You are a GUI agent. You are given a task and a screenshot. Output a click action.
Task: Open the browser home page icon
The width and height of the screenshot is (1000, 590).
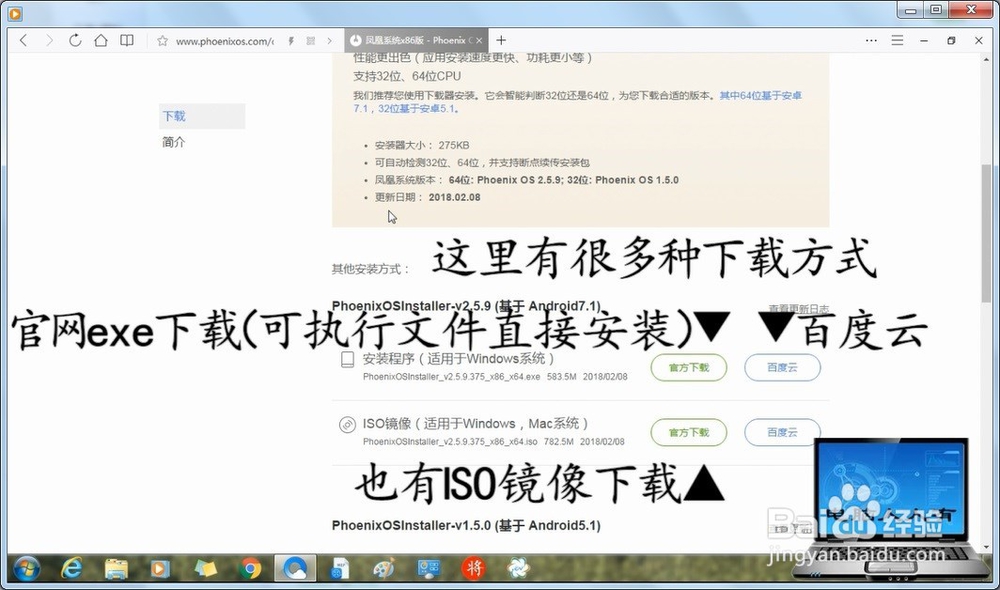pos(101,41)
